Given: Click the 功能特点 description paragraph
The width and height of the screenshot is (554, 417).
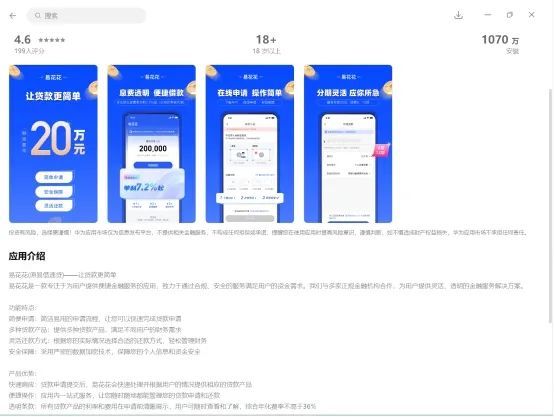Looking at the screenshot, I should (108, 330).
